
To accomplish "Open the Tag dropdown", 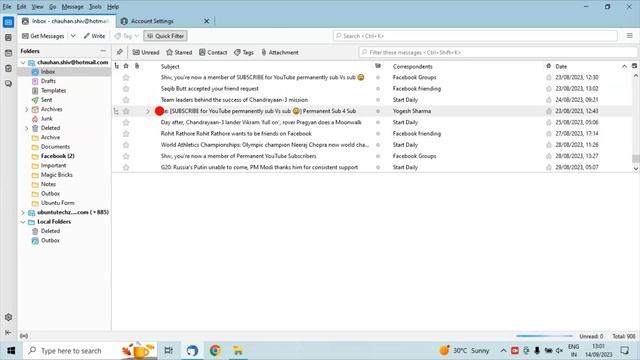I will click(127, 36).
